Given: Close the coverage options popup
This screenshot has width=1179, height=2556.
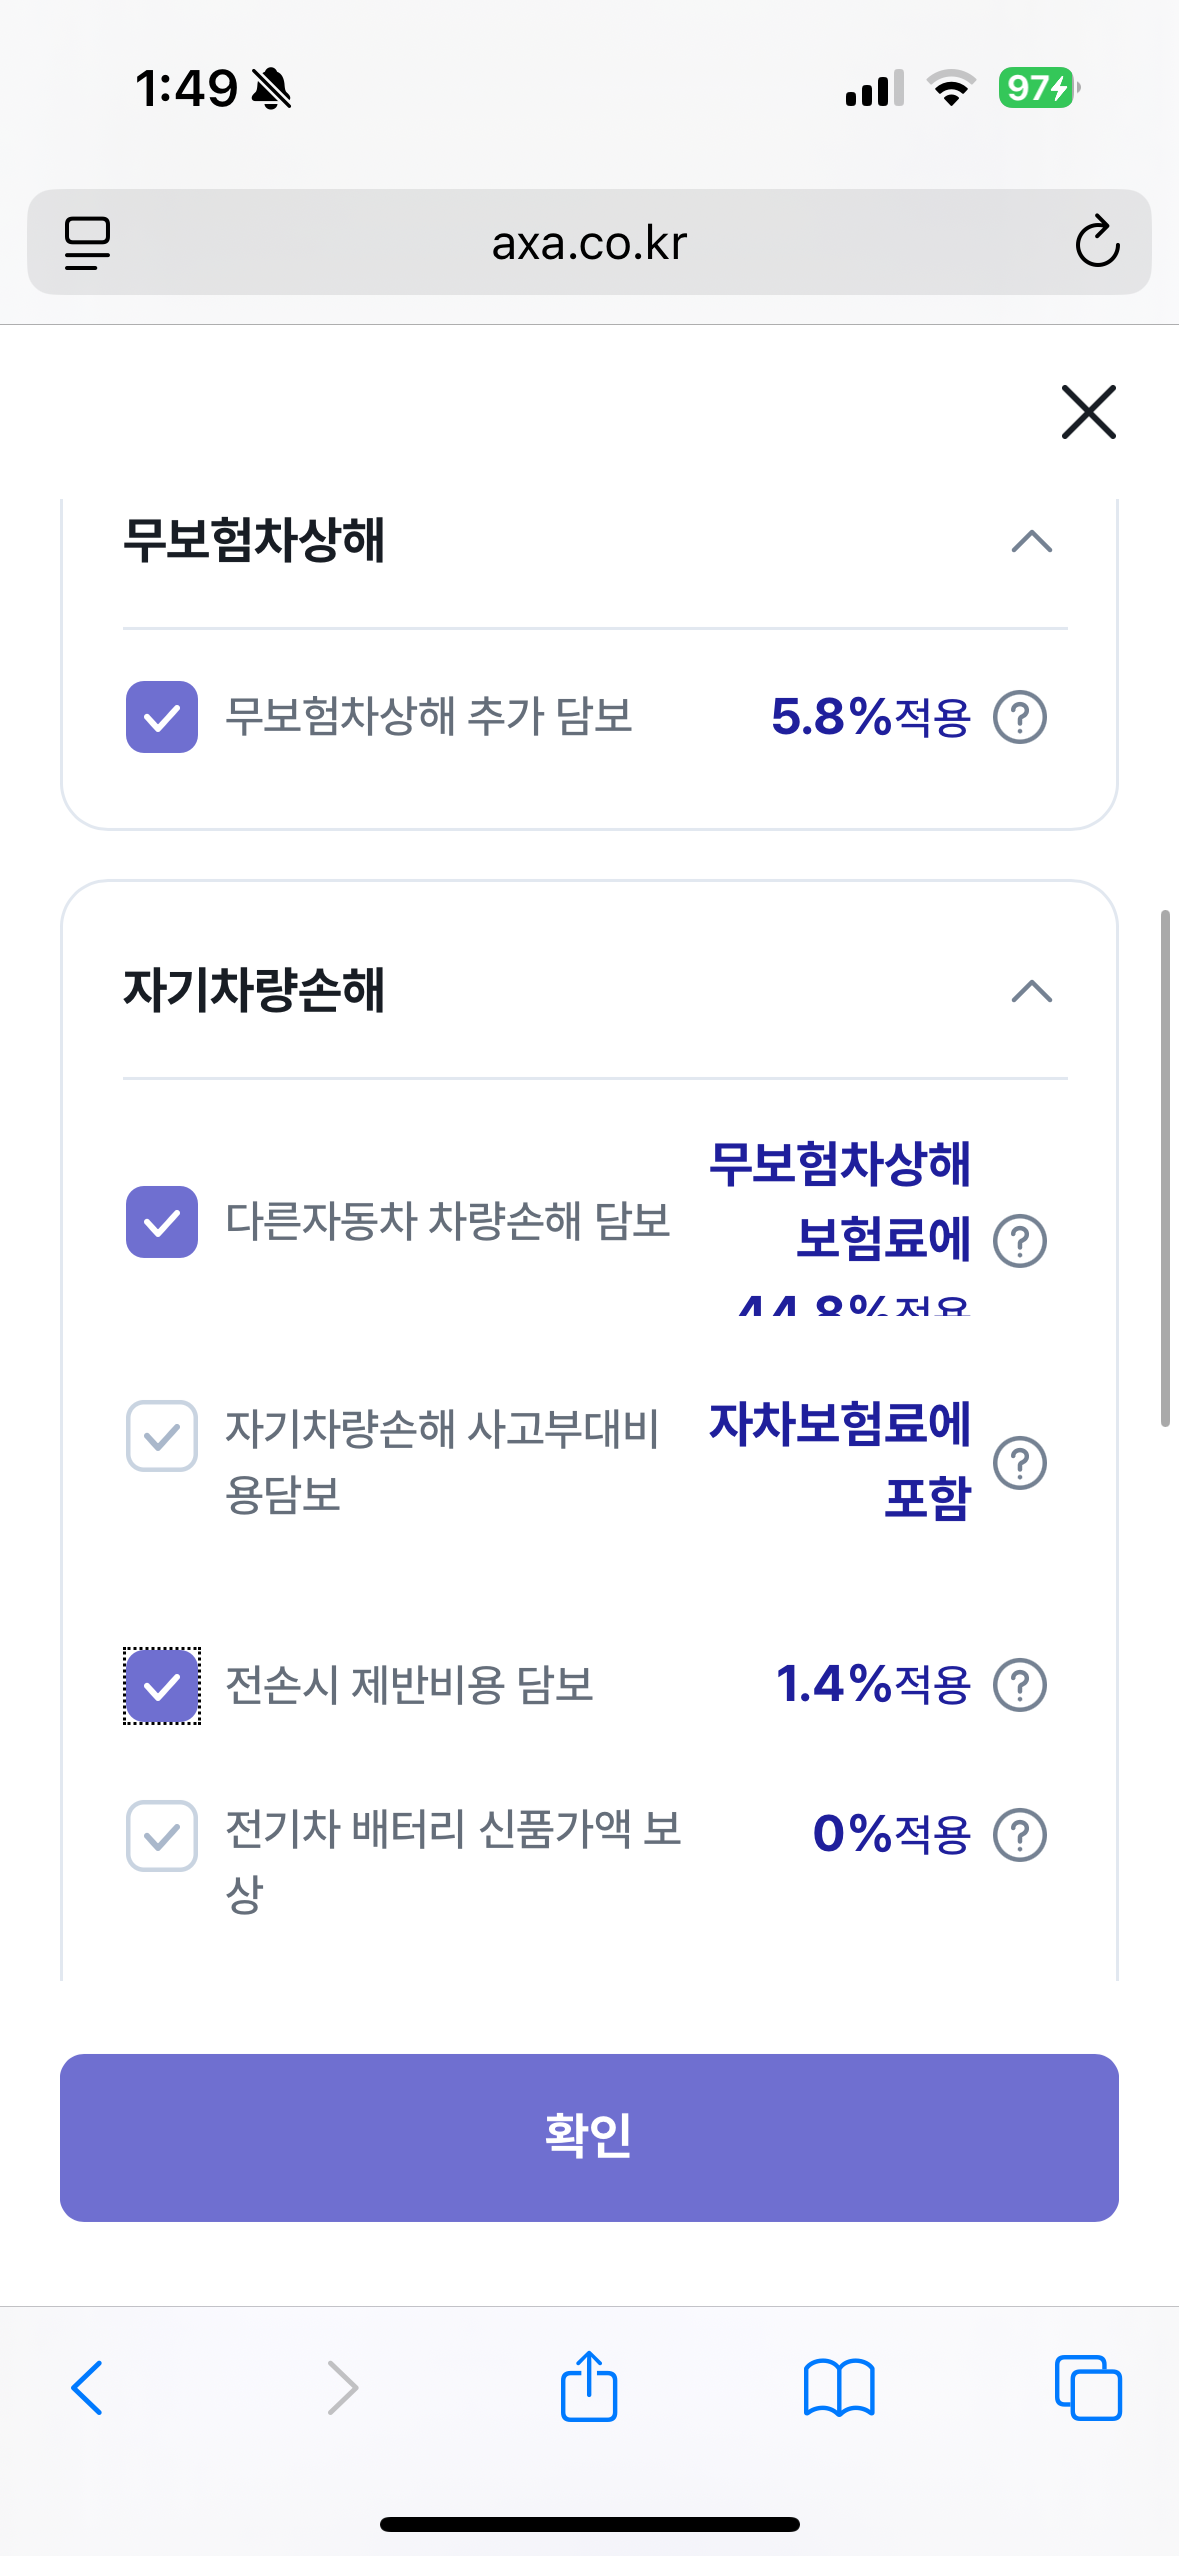Looking at the screenshot, I should point(1088,412).
